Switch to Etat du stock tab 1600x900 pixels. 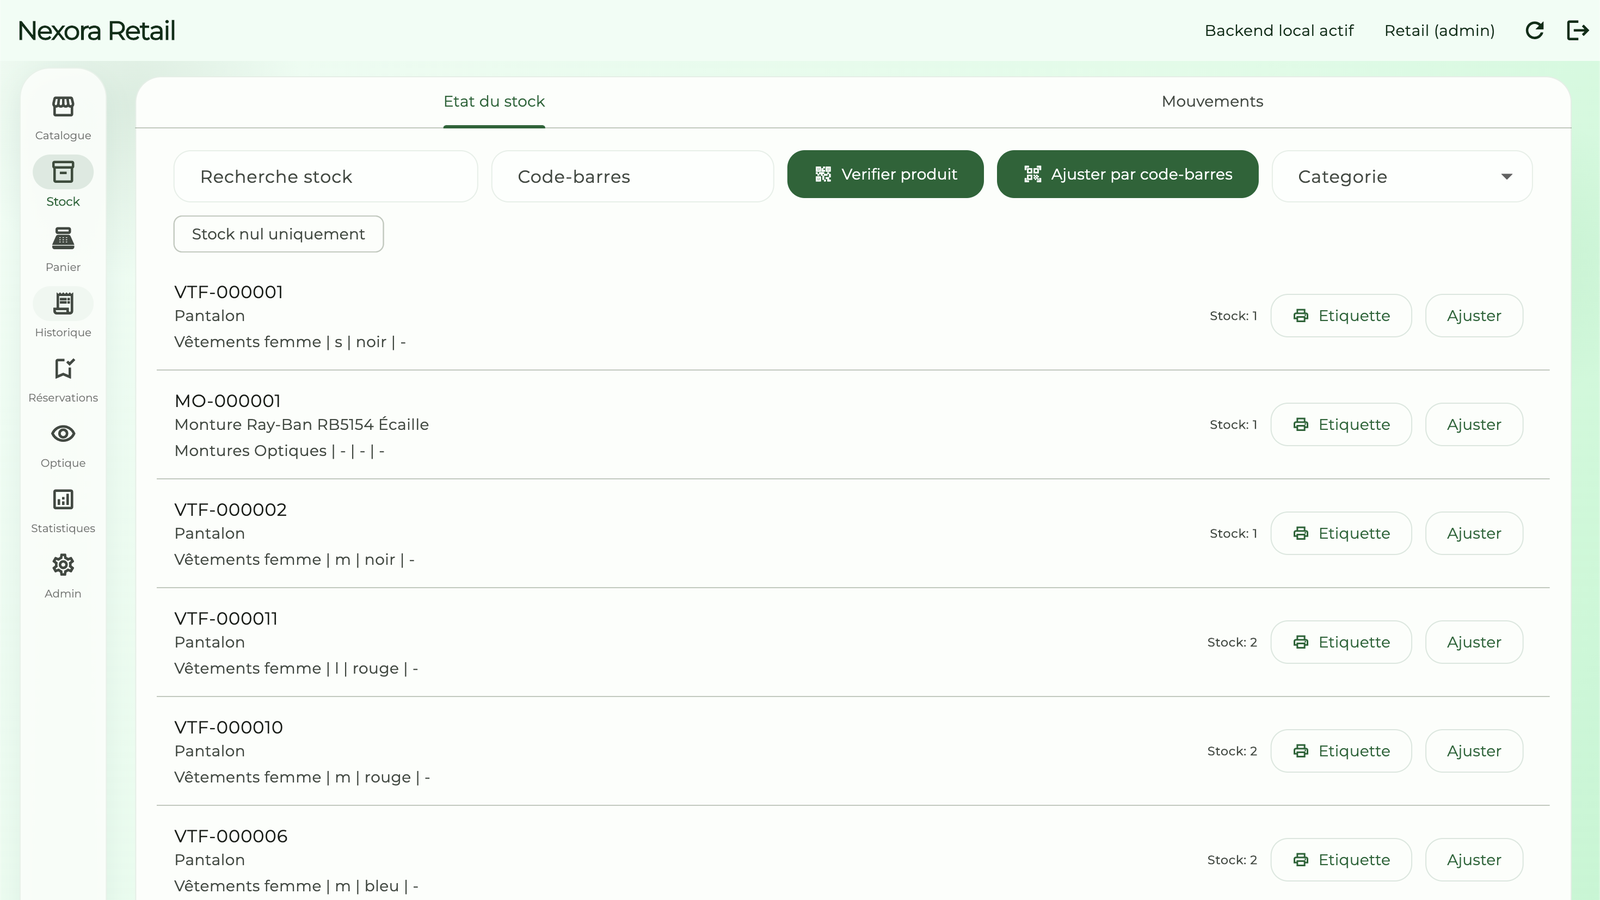[x=494, y=101]
